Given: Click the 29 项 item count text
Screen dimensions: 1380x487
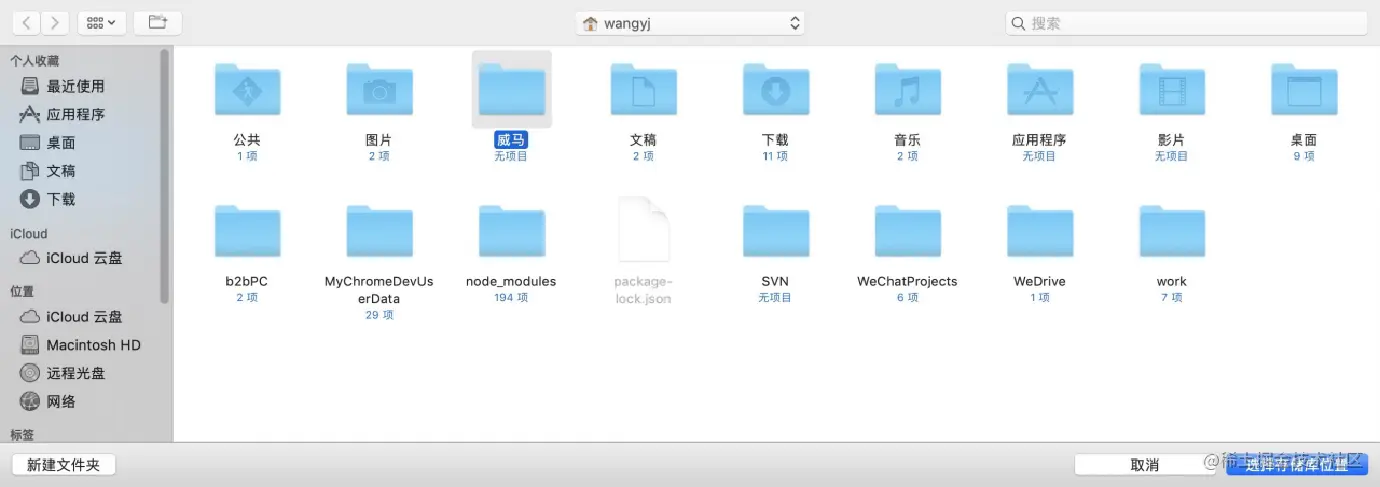Looking at the screenshot, I should click(x=379, y=314).
